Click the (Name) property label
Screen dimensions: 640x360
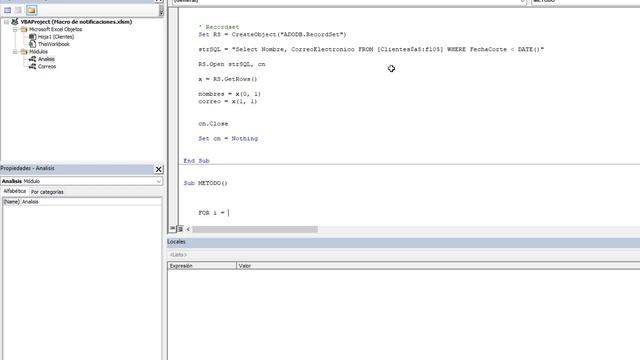click(11, 202)
